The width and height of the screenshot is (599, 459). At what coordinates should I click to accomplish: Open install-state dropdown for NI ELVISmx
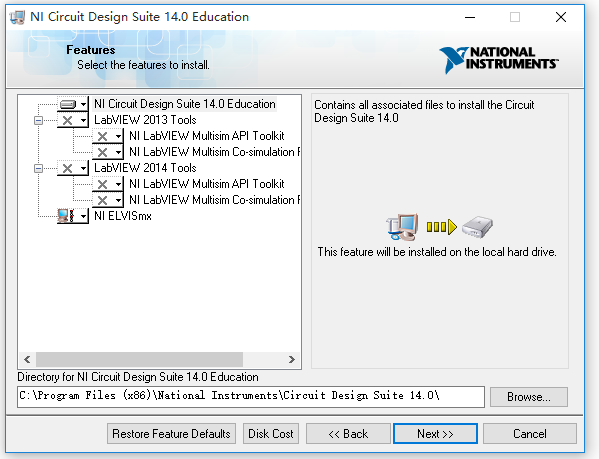(73, 216)
